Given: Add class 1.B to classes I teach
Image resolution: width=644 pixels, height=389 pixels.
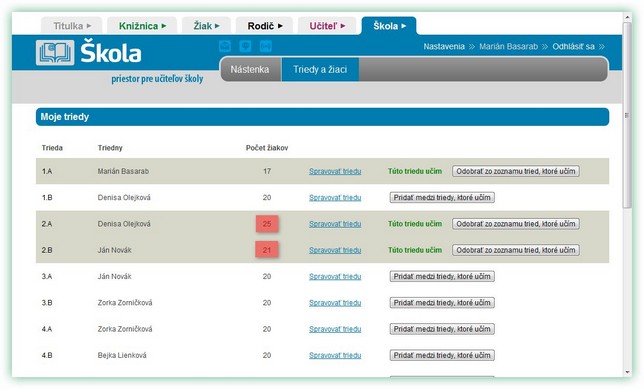Looking at the screenshot, I should (x=442, y=198).
